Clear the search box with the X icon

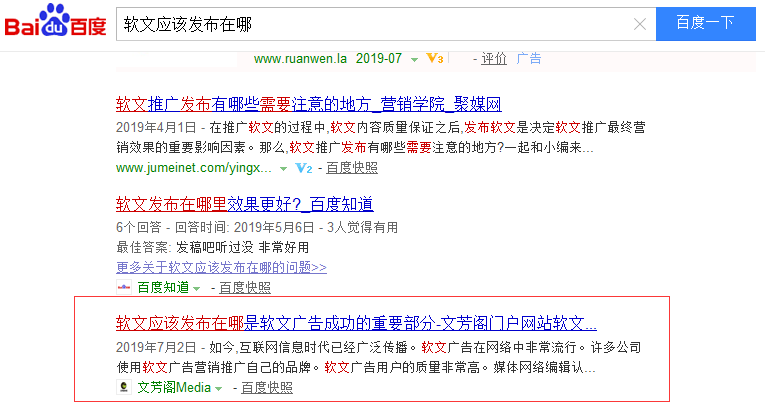point(640,24)
